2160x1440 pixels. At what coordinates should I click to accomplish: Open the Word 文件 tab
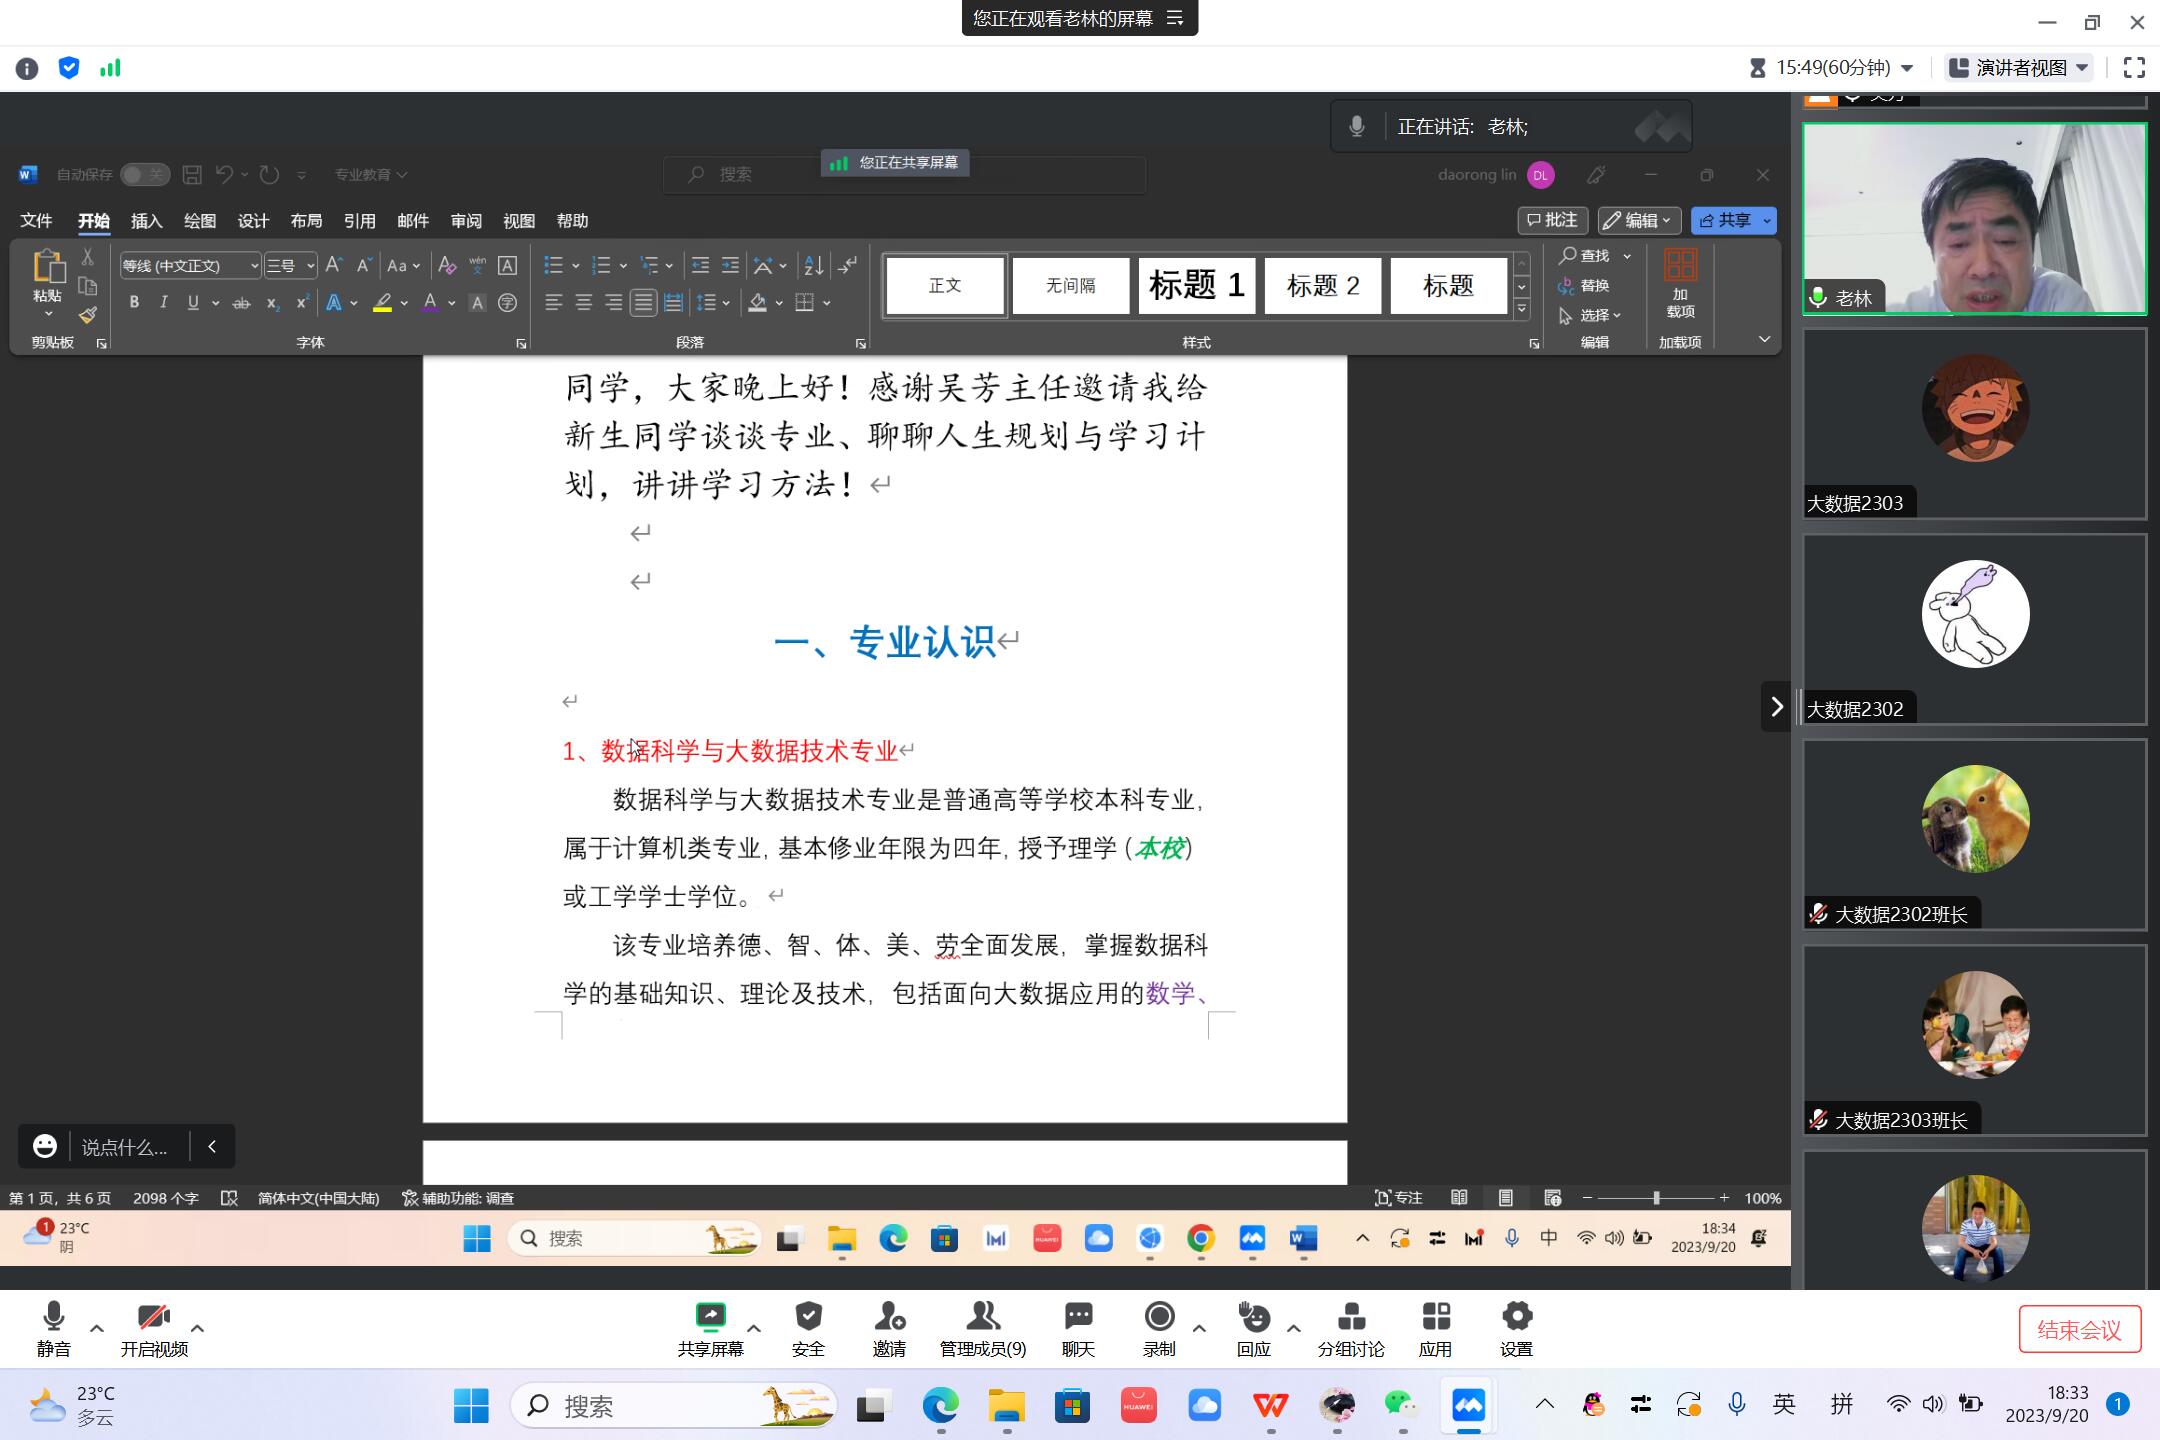pos(36,221)
